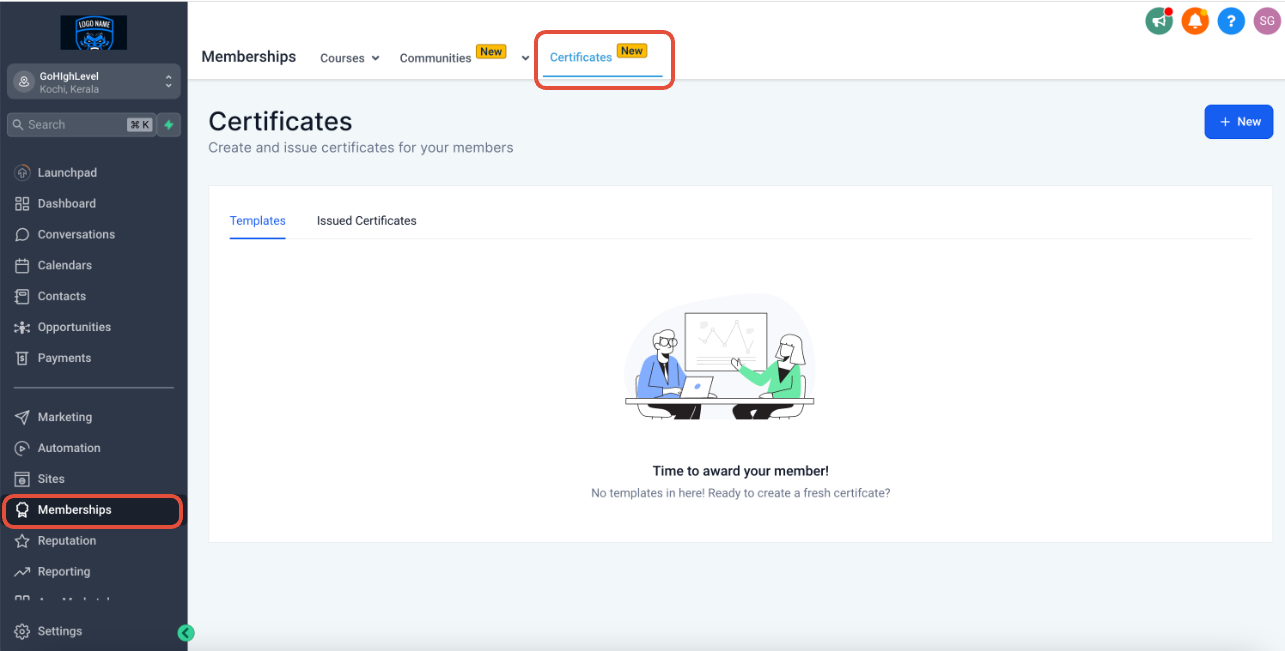Select the Templates tab

257,221
